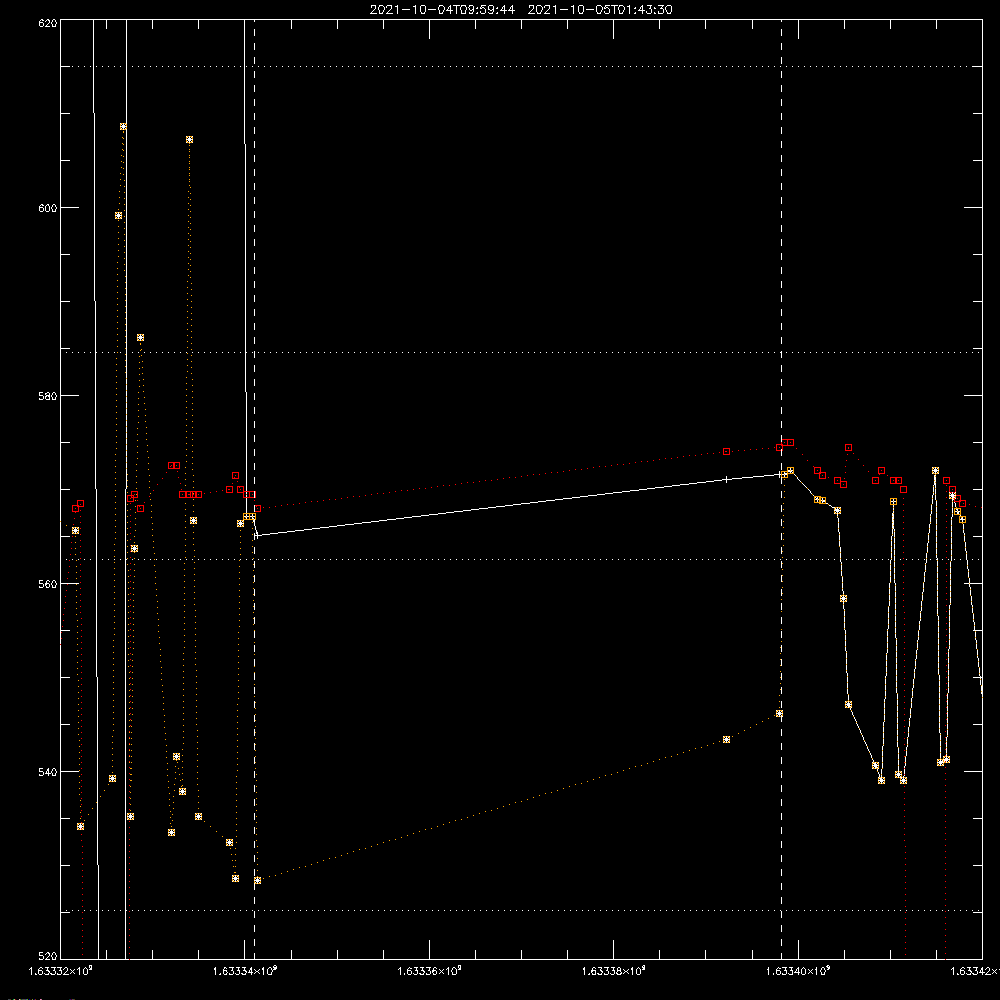Click the start timestamp 2021-10-04T09:59:44 in title

(442, 10)
